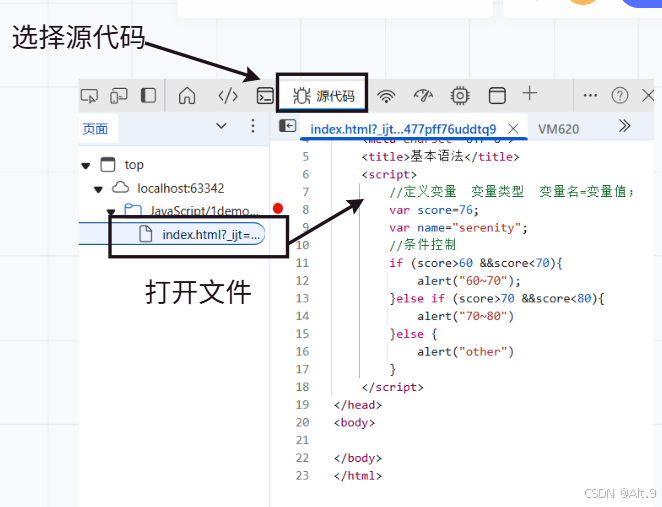662x507 pixels.
Task: Select the 源代码 Sources tab
Action: coord(322,95)
